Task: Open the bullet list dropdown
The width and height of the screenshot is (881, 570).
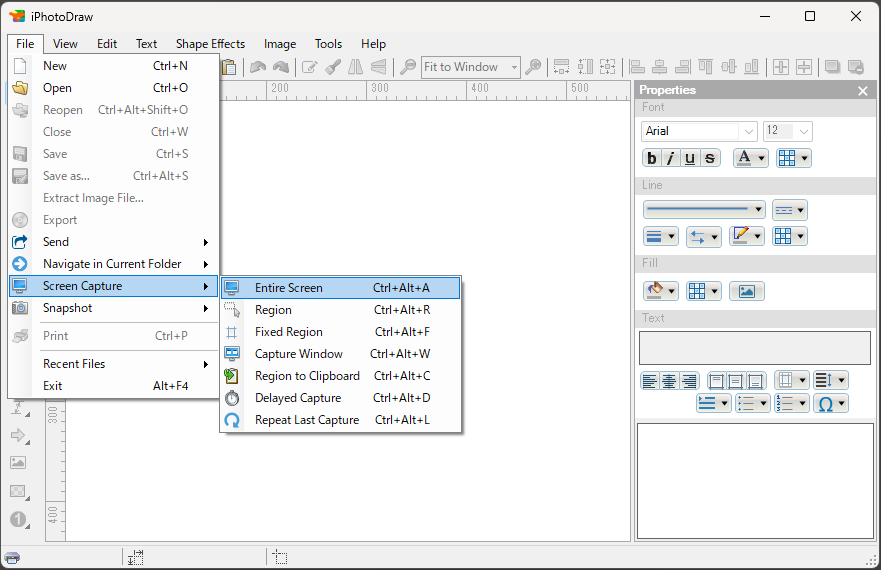Action: coord(752,403)
